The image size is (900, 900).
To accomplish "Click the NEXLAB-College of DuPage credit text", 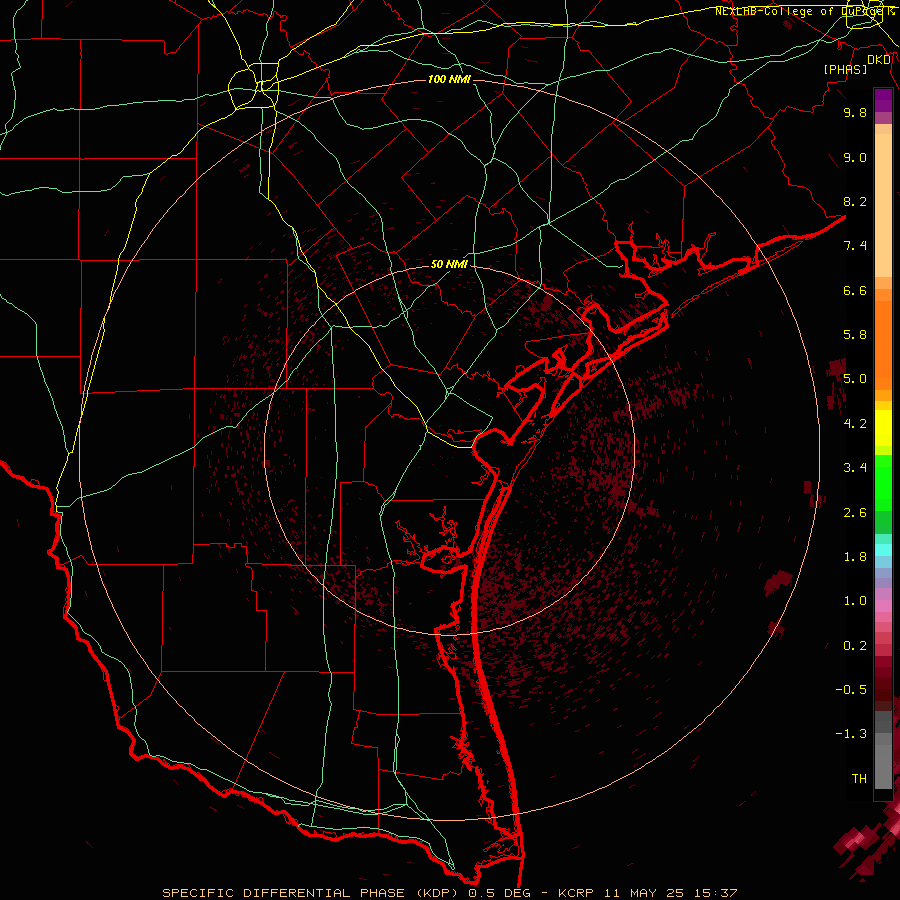I will (x=804, y=11).
